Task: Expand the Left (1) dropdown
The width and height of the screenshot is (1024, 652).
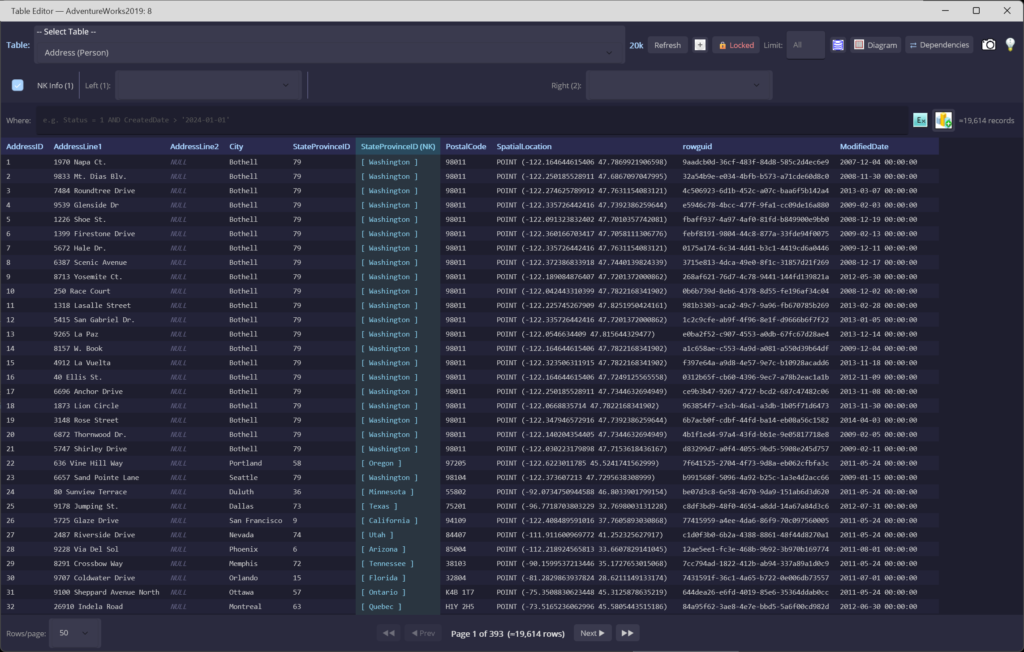Action: [x=208, y=85]
